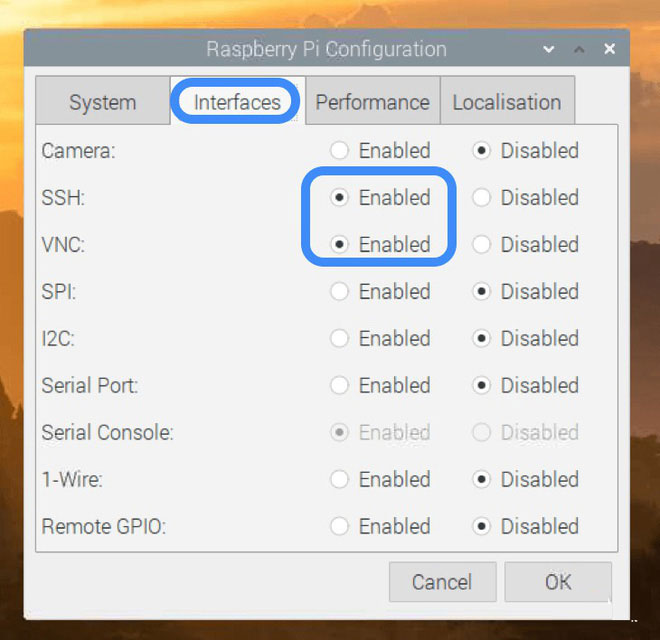
Task: Switch to the Performance tab
Action: pos(372,102)
